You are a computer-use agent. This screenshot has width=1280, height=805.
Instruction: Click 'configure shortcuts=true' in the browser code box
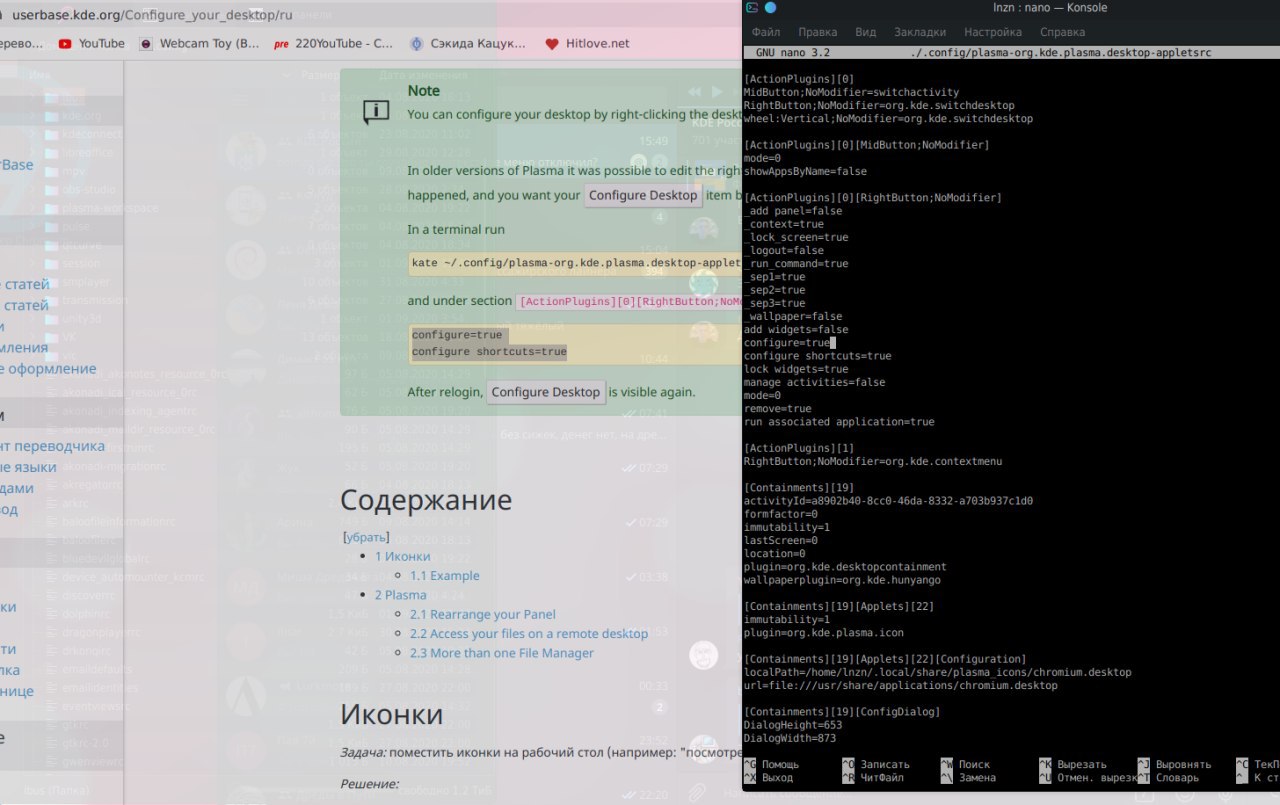[x=489, y=352]
